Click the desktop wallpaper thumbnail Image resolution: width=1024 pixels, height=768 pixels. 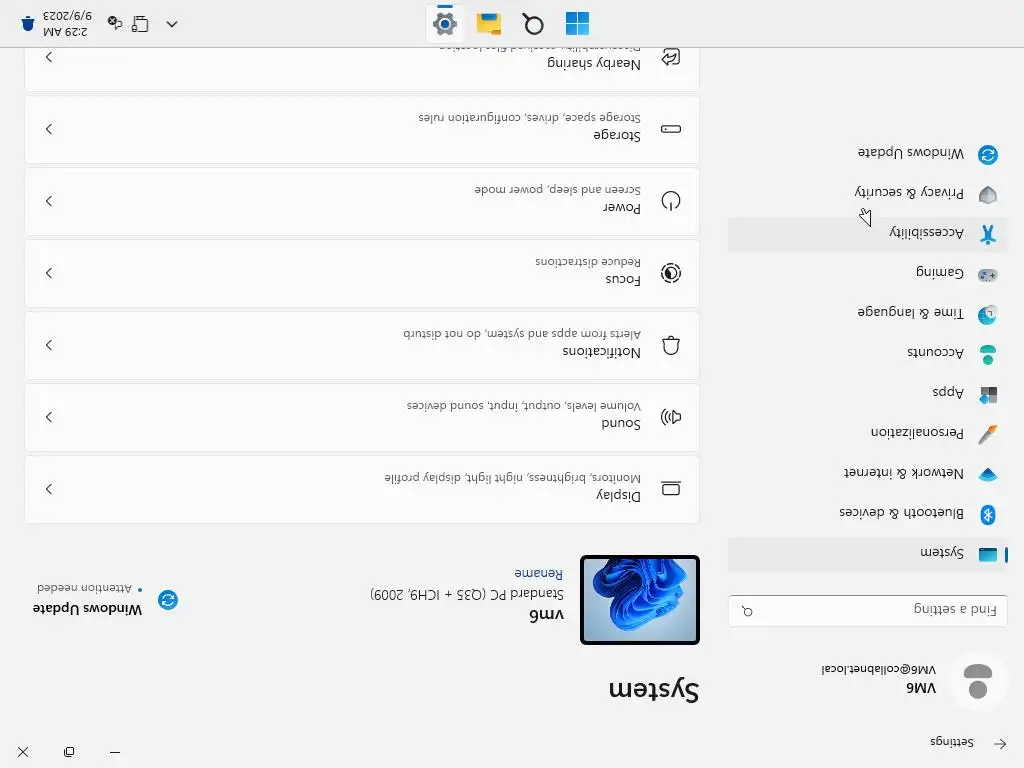tap(640, 600)
